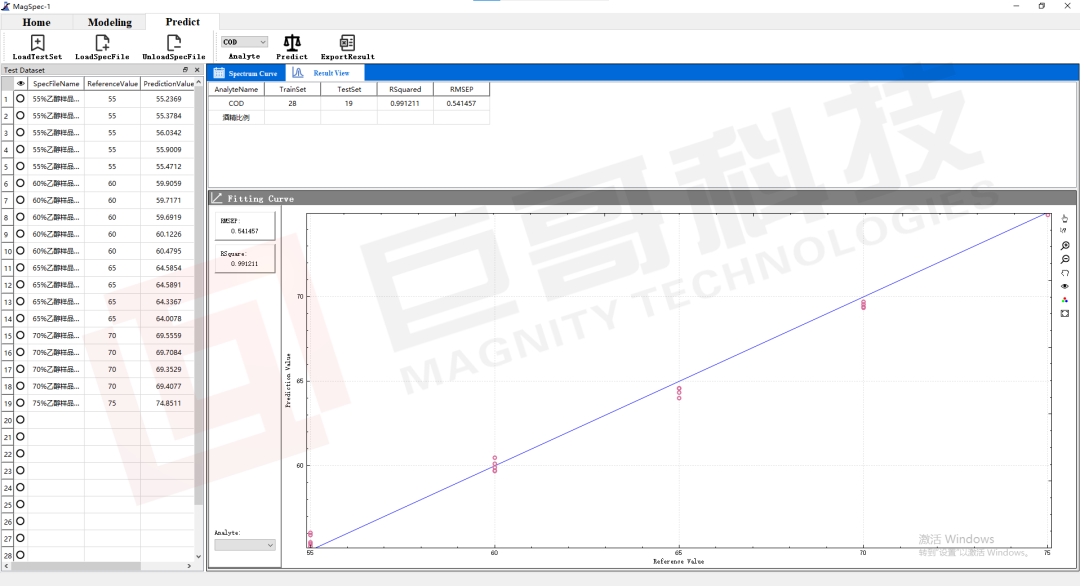
Task: Click dataset horizontal scrollbar left arrow
Action: coord(6,566)
